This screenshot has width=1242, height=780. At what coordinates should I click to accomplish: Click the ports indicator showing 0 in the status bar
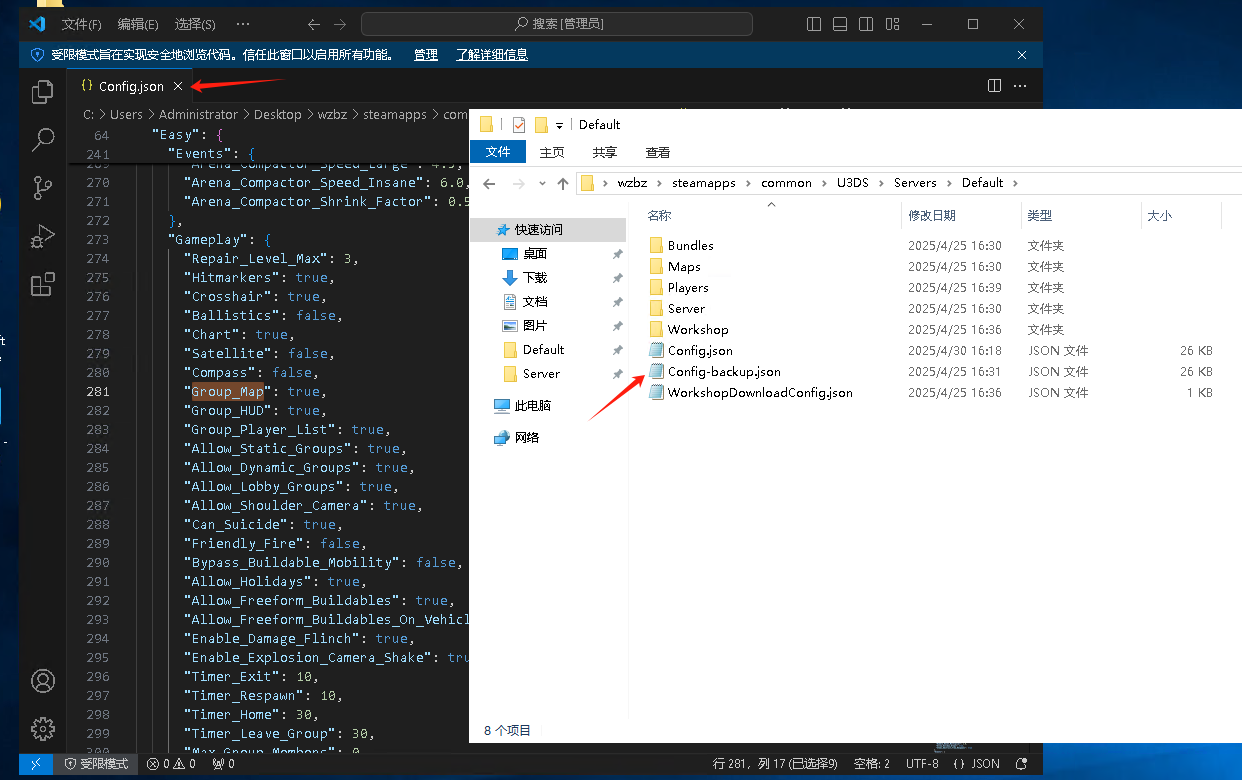coord(223,764)
